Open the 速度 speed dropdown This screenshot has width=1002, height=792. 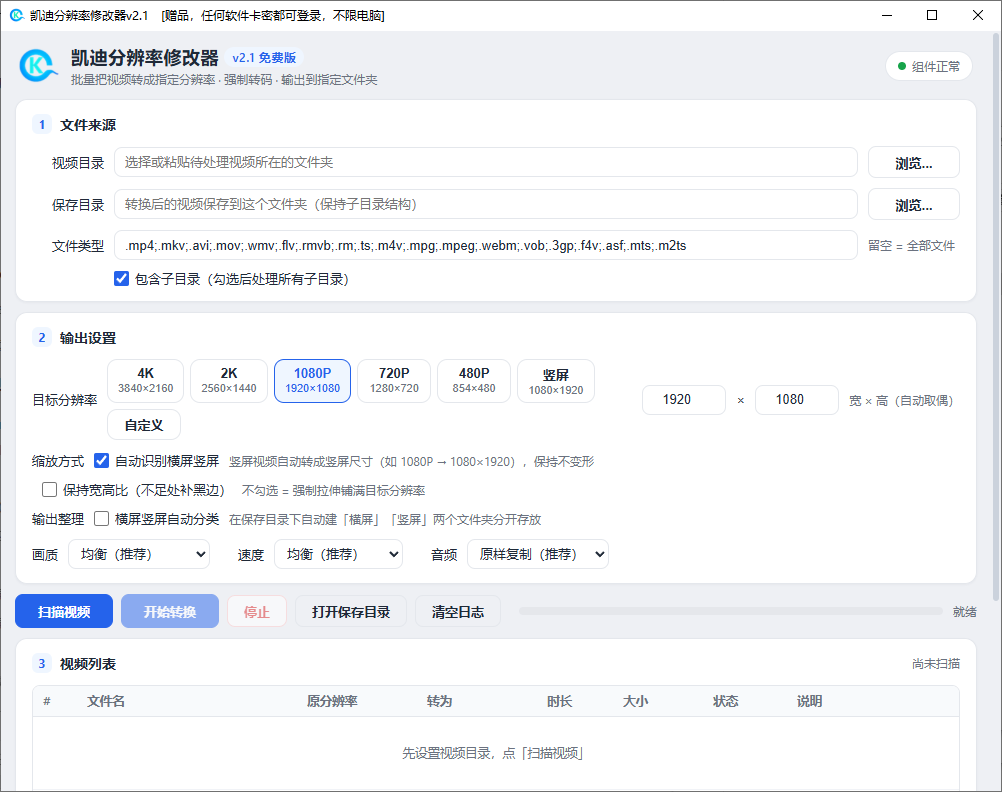[x=338, y=554]
